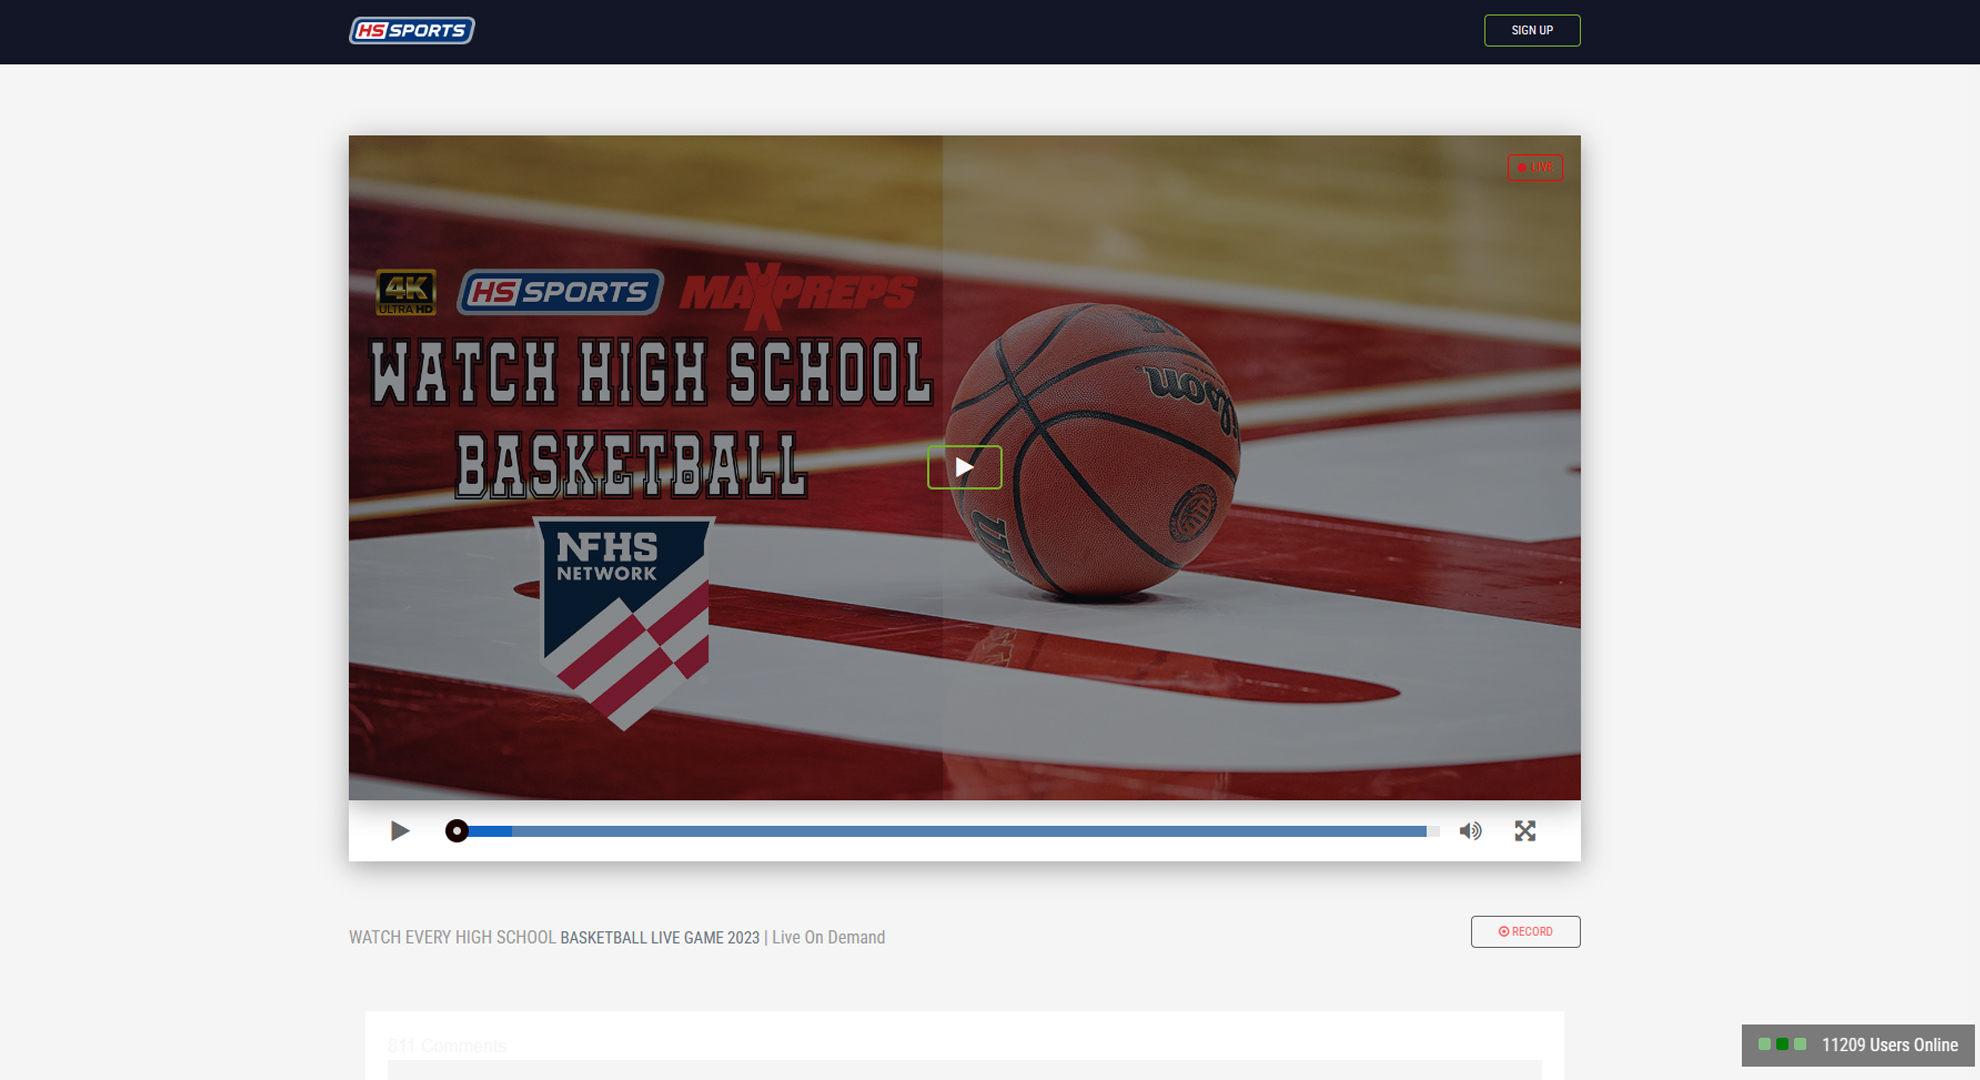The height and width of the screenshot is (1080, 1980).
Task: Click the green status dots indicator
Action: 1782,1044
